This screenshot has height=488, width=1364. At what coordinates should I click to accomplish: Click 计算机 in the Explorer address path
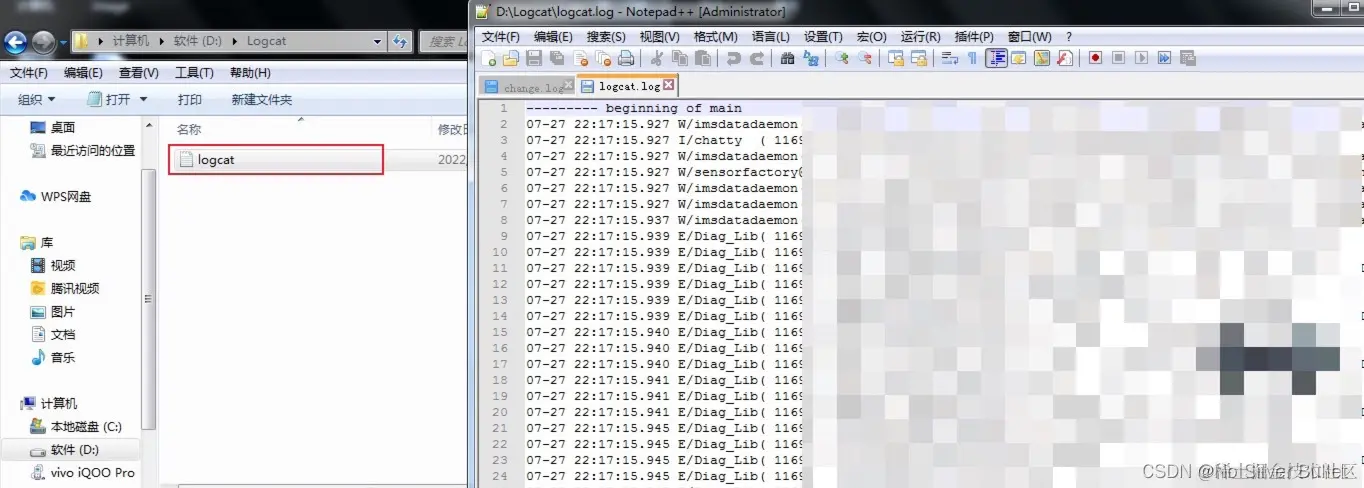[131, 41]
